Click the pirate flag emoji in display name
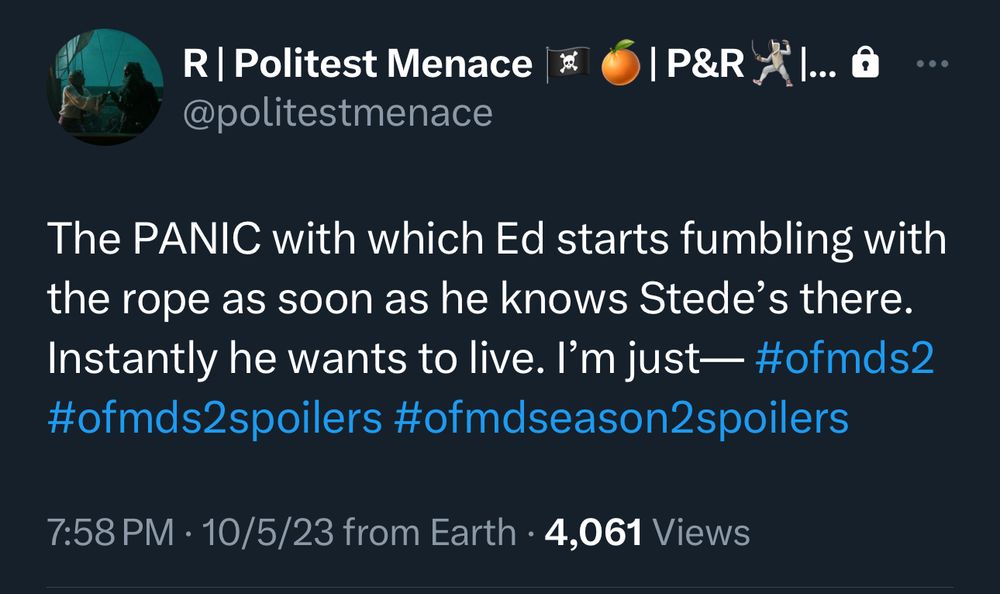 coord(567,63)
